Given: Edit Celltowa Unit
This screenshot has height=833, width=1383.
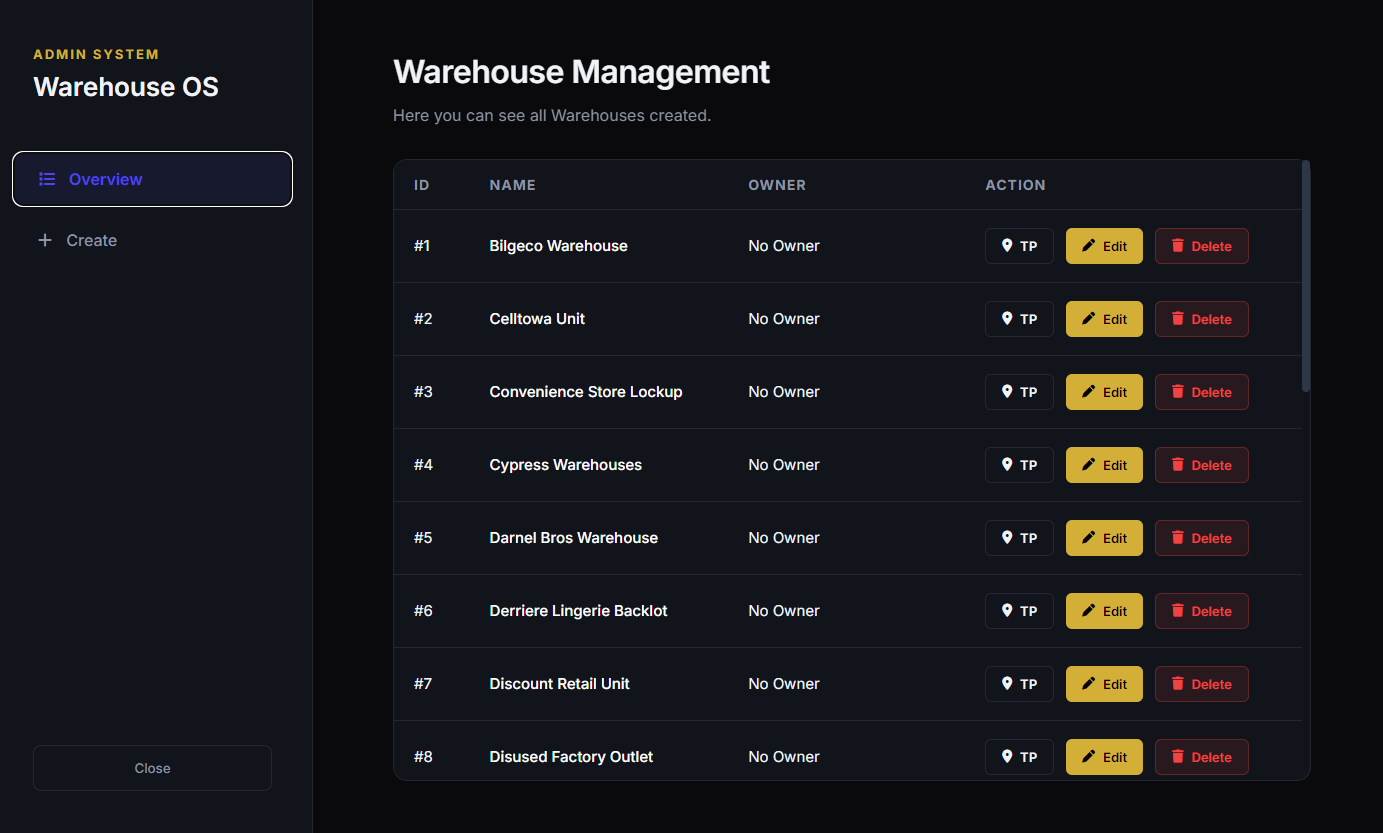Looking at the screenshot, I should pyautogui.click(x=1104, y=319).
